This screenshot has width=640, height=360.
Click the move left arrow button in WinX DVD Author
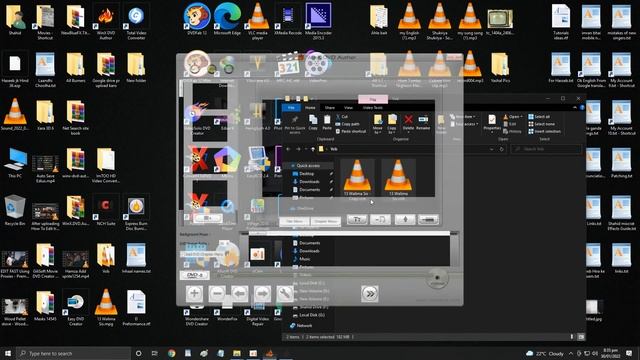coord(240,293)
